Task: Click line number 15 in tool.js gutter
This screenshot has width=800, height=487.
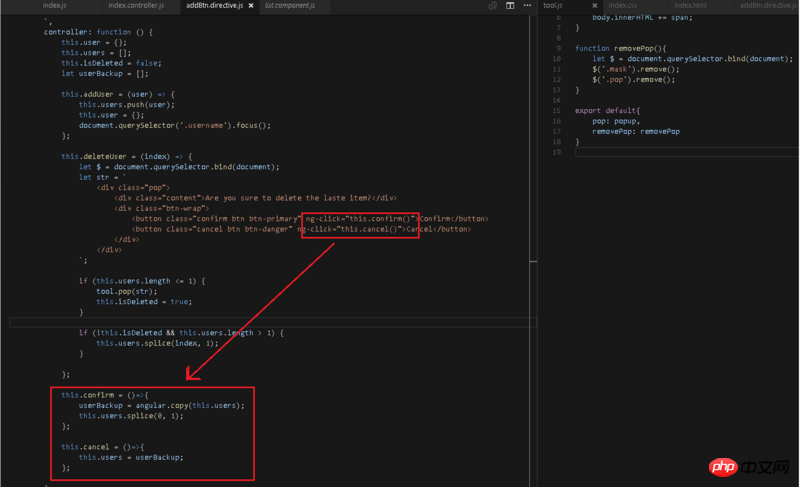Action: pos(557,111)
